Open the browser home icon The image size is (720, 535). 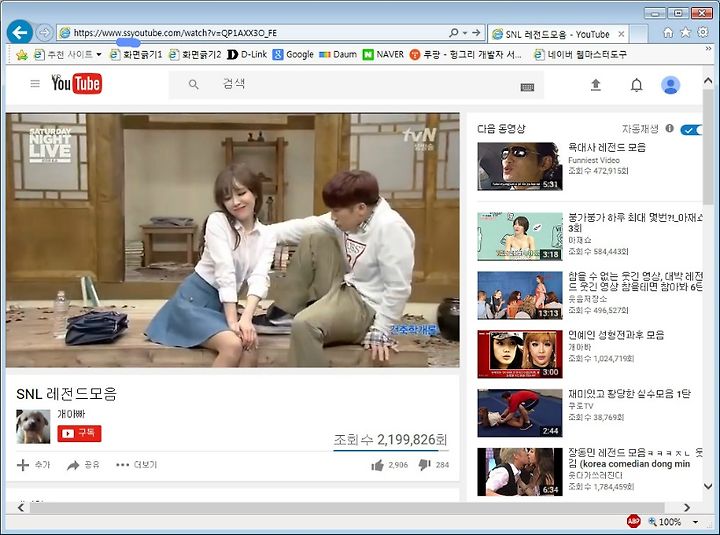click(x=668, y=33)
